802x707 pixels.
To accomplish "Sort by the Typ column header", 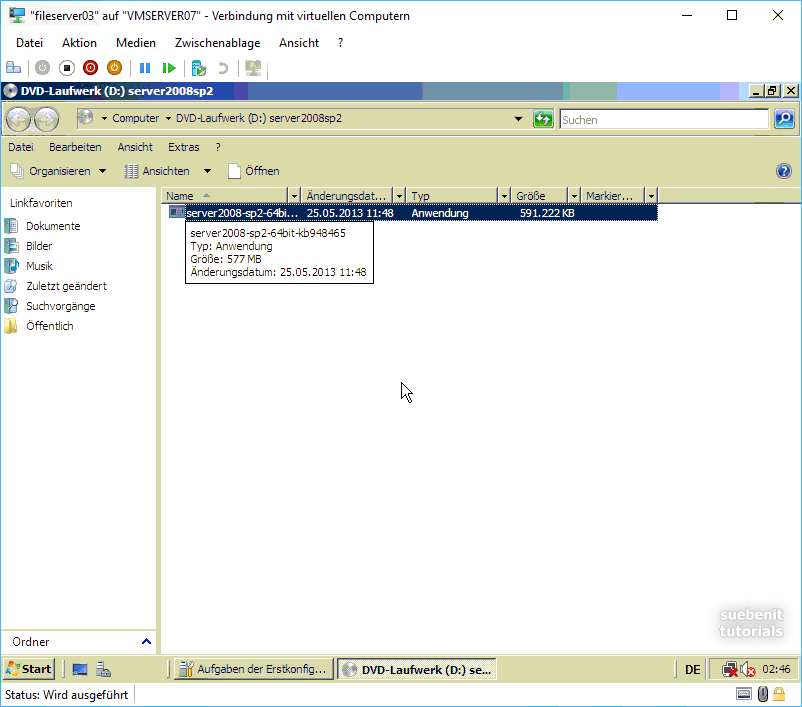I will point(452,196).
